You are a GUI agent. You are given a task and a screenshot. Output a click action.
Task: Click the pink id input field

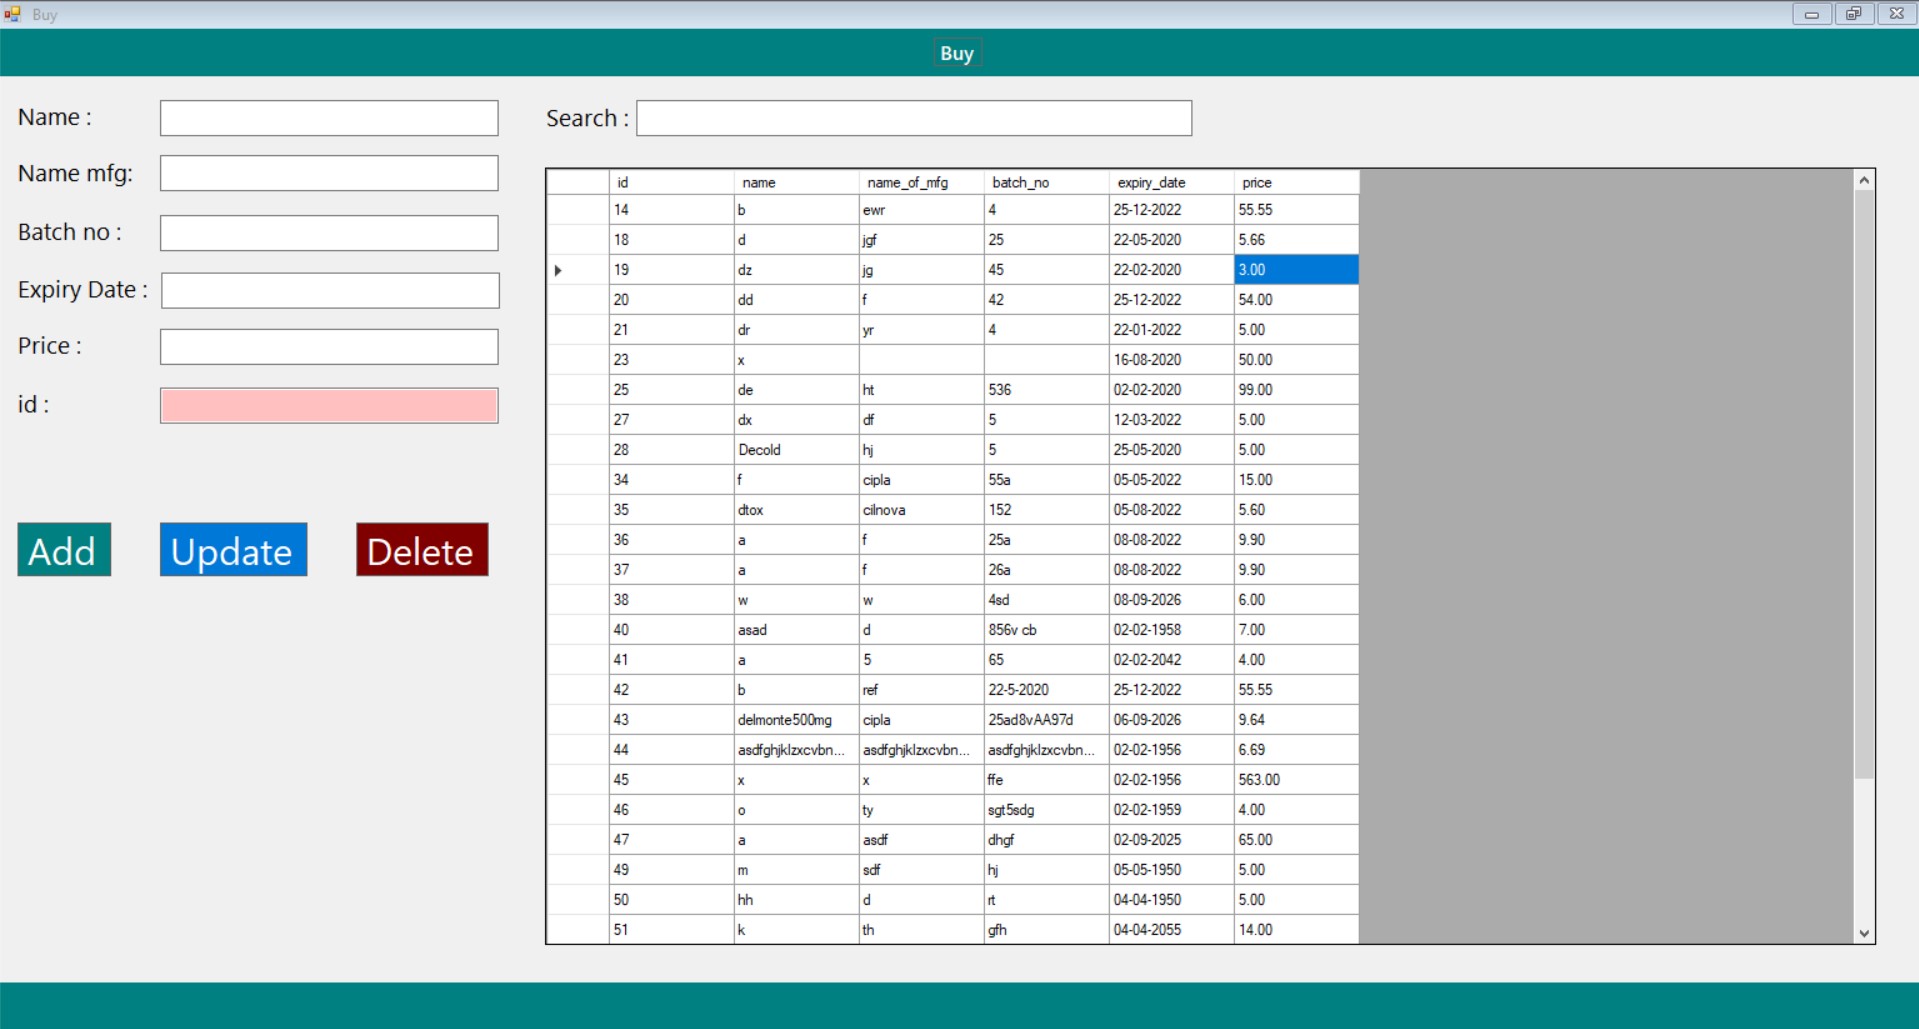pos(329,406)
